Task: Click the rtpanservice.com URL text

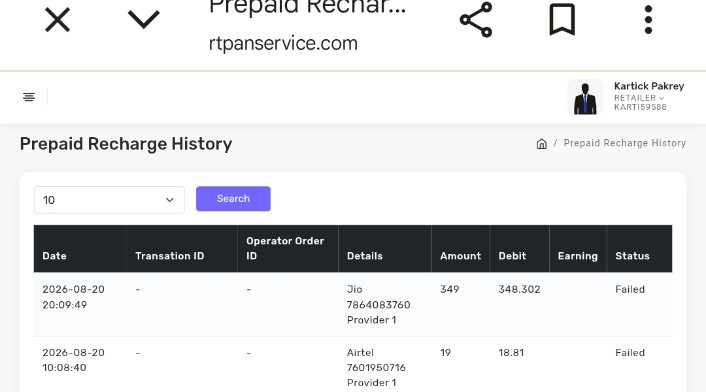Action: (283, 44)
